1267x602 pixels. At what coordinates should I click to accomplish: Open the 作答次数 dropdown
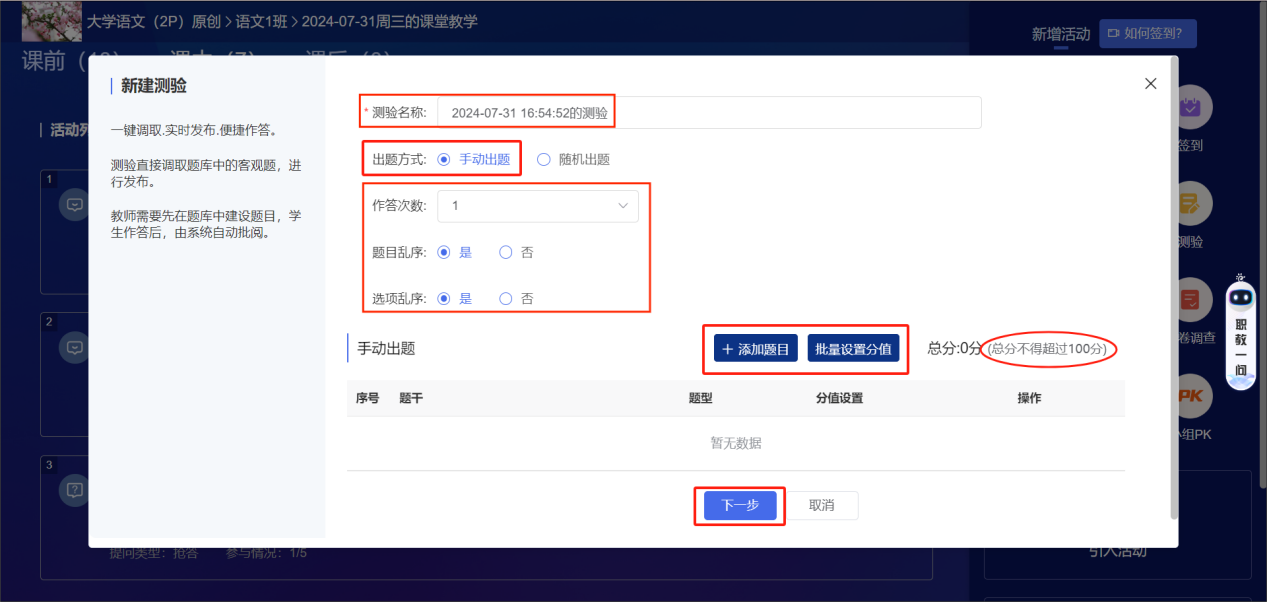tap(537, 206)
